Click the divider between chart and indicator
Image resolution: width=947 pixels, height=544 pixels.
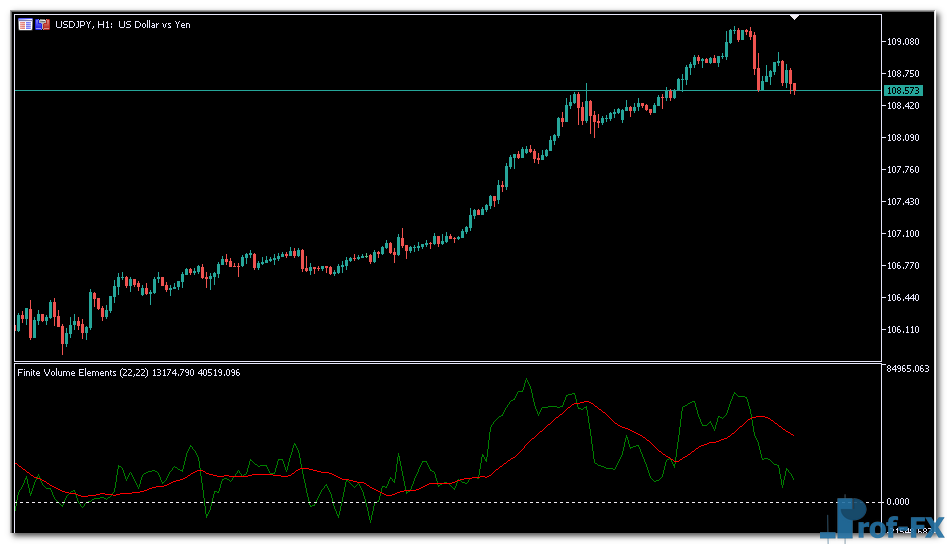point(450,362)
